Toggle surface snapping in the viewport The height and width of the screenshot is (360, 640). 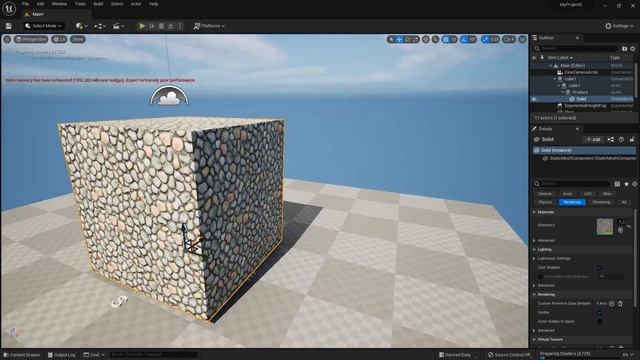(436, 39)
